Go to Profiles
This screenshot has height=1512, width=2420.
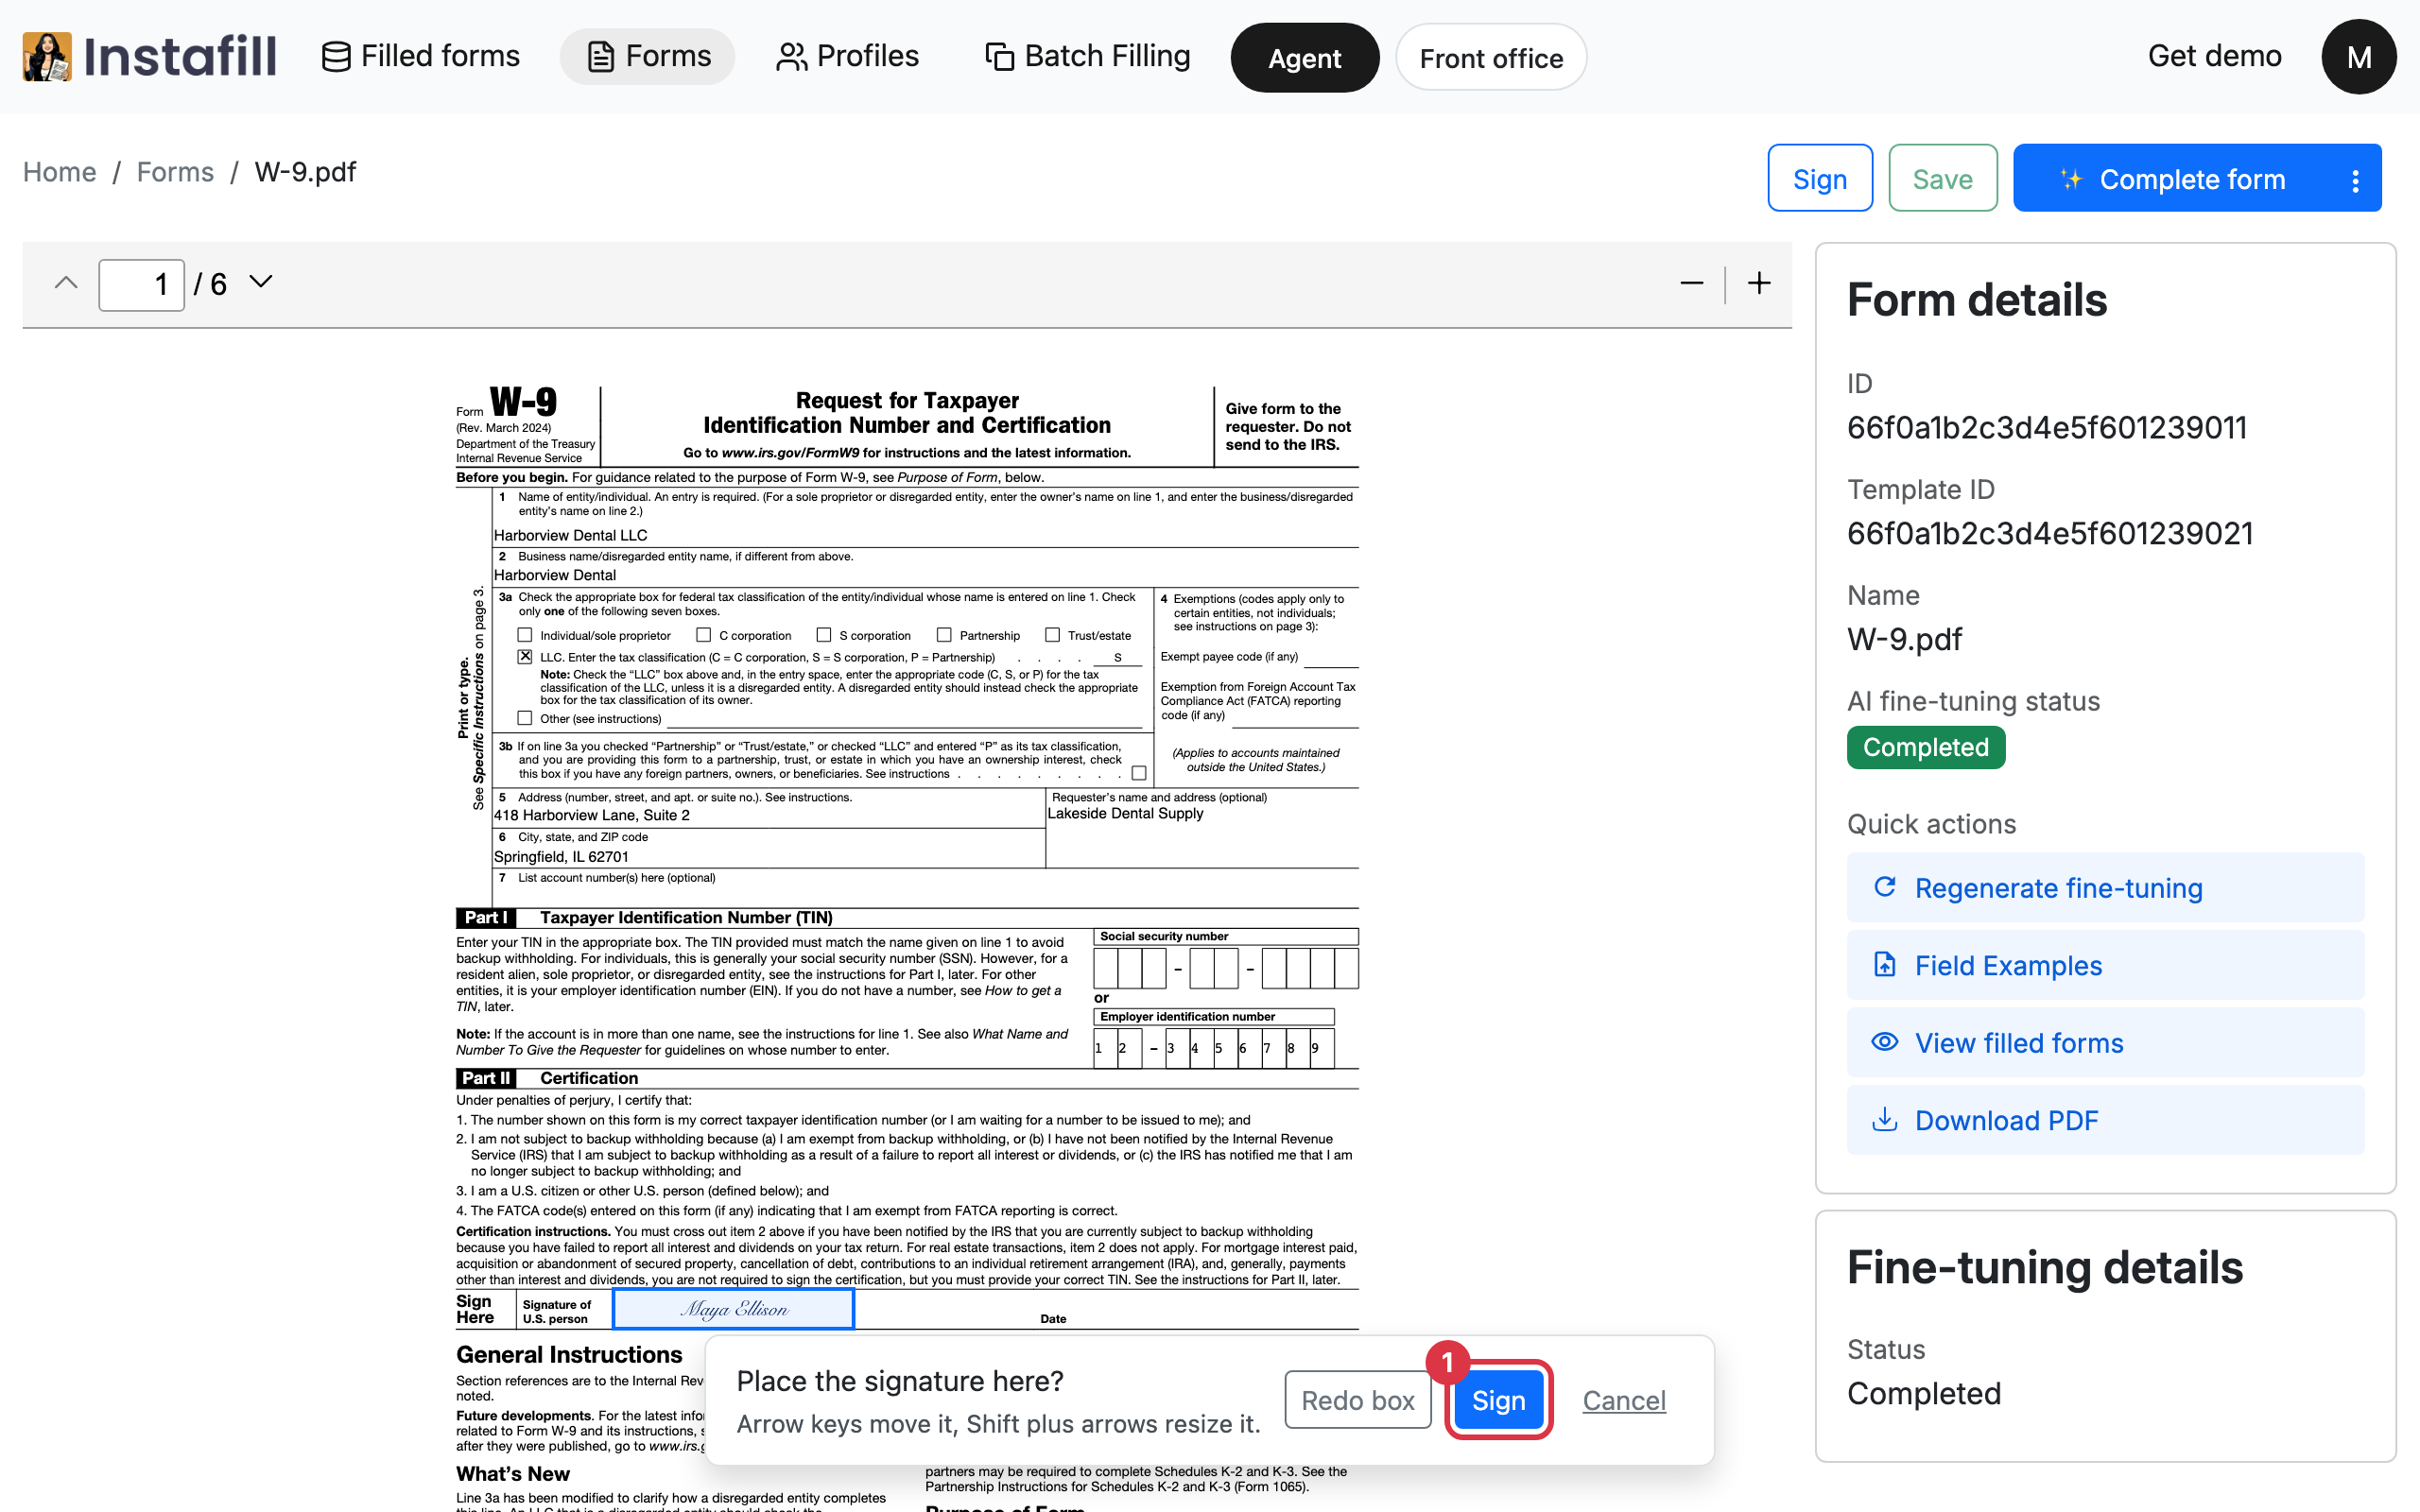[847, 56]
